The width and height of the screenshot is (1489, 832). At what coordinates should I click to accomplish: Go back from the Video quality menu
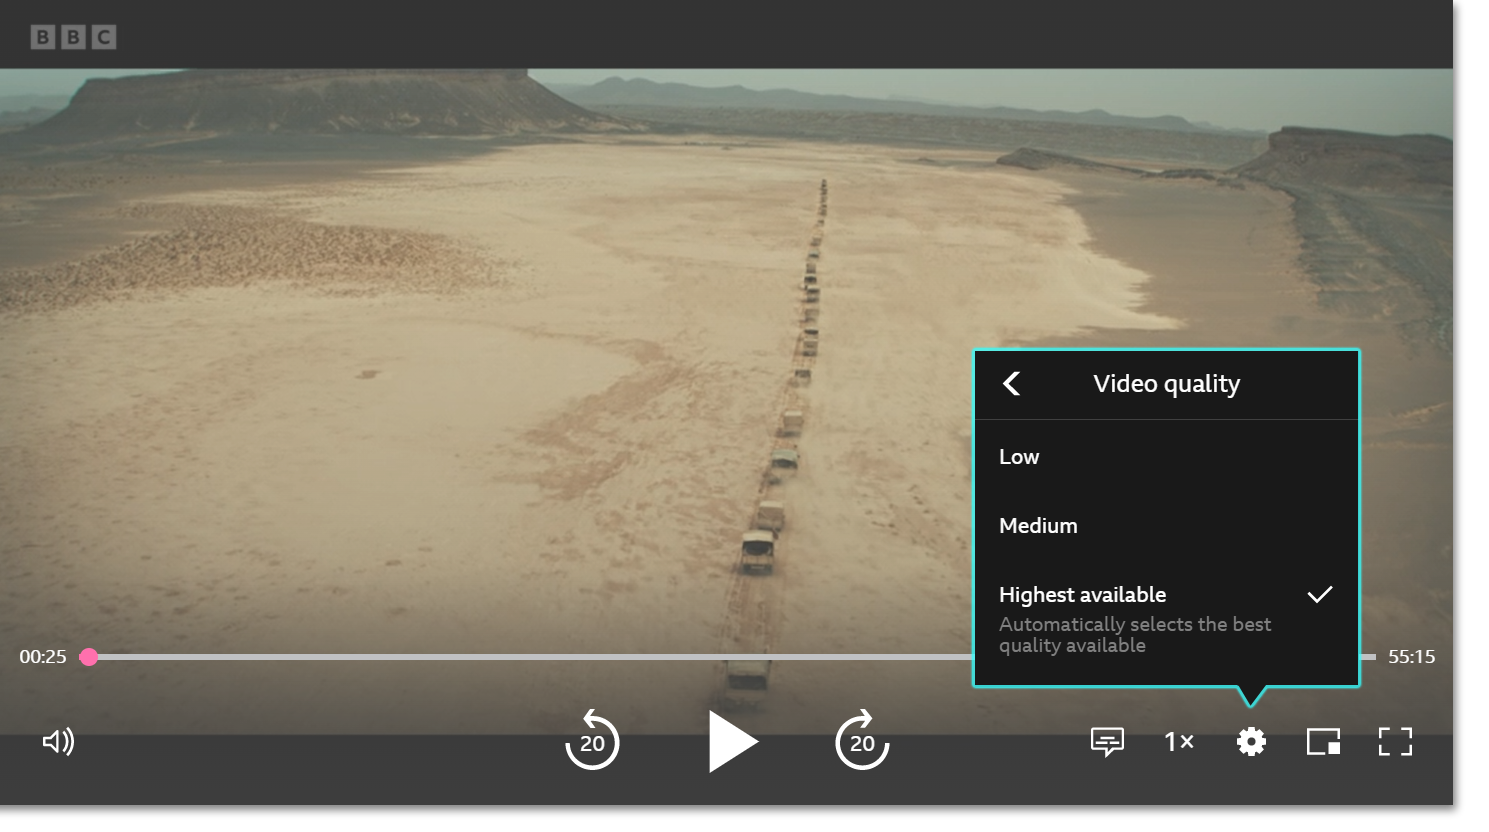coord(1011,384)
